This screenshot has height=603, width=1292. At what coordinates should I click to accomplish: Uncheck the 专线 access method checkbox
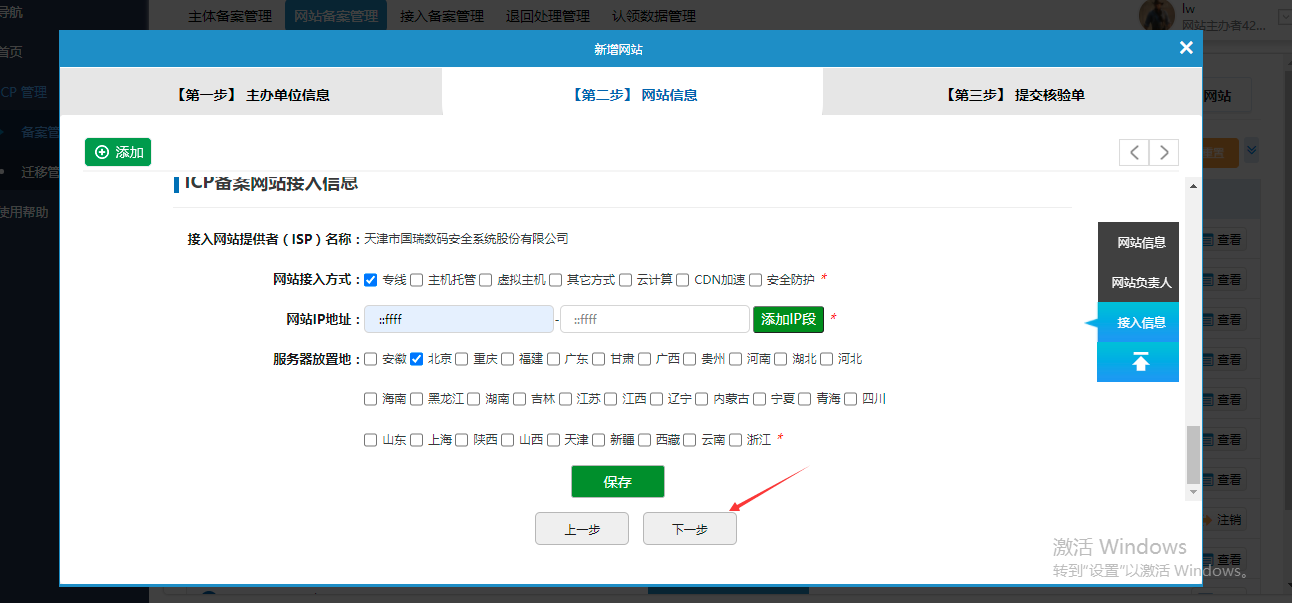(371, 280)
